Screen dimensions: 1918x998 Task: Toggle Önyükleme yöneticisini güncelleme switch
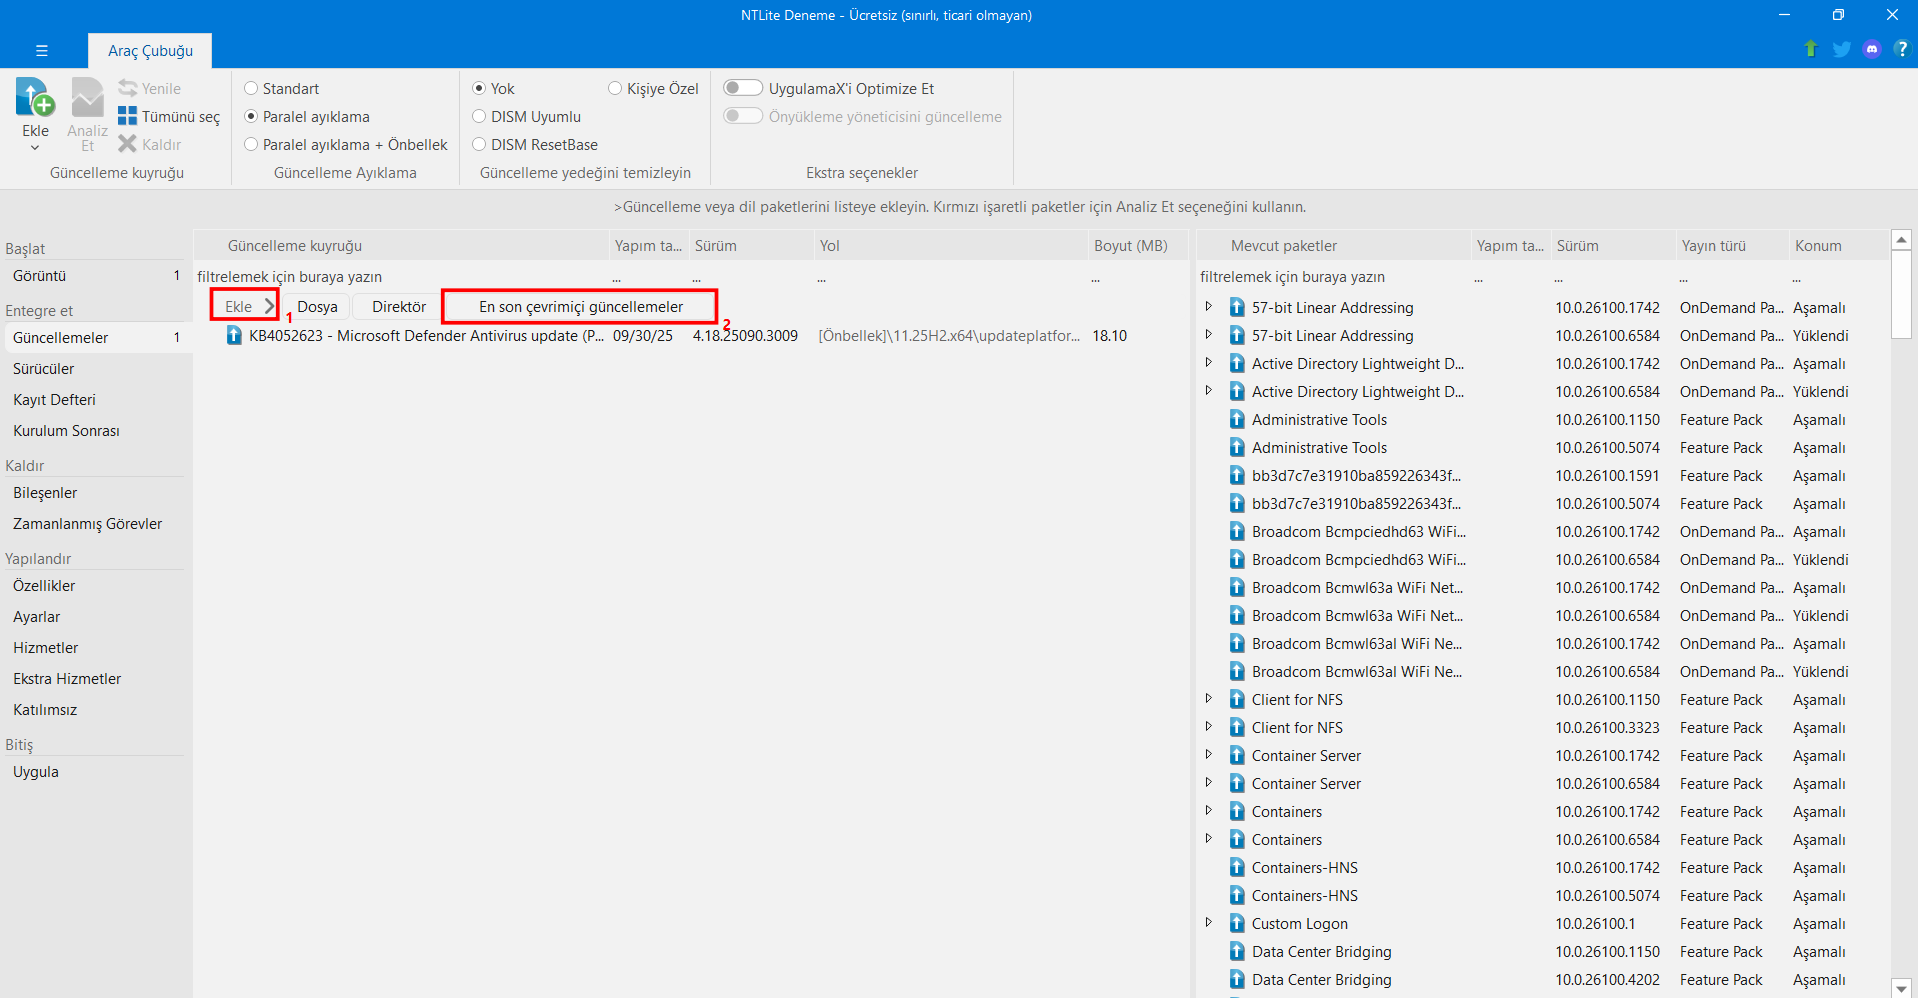coord(743,116)
